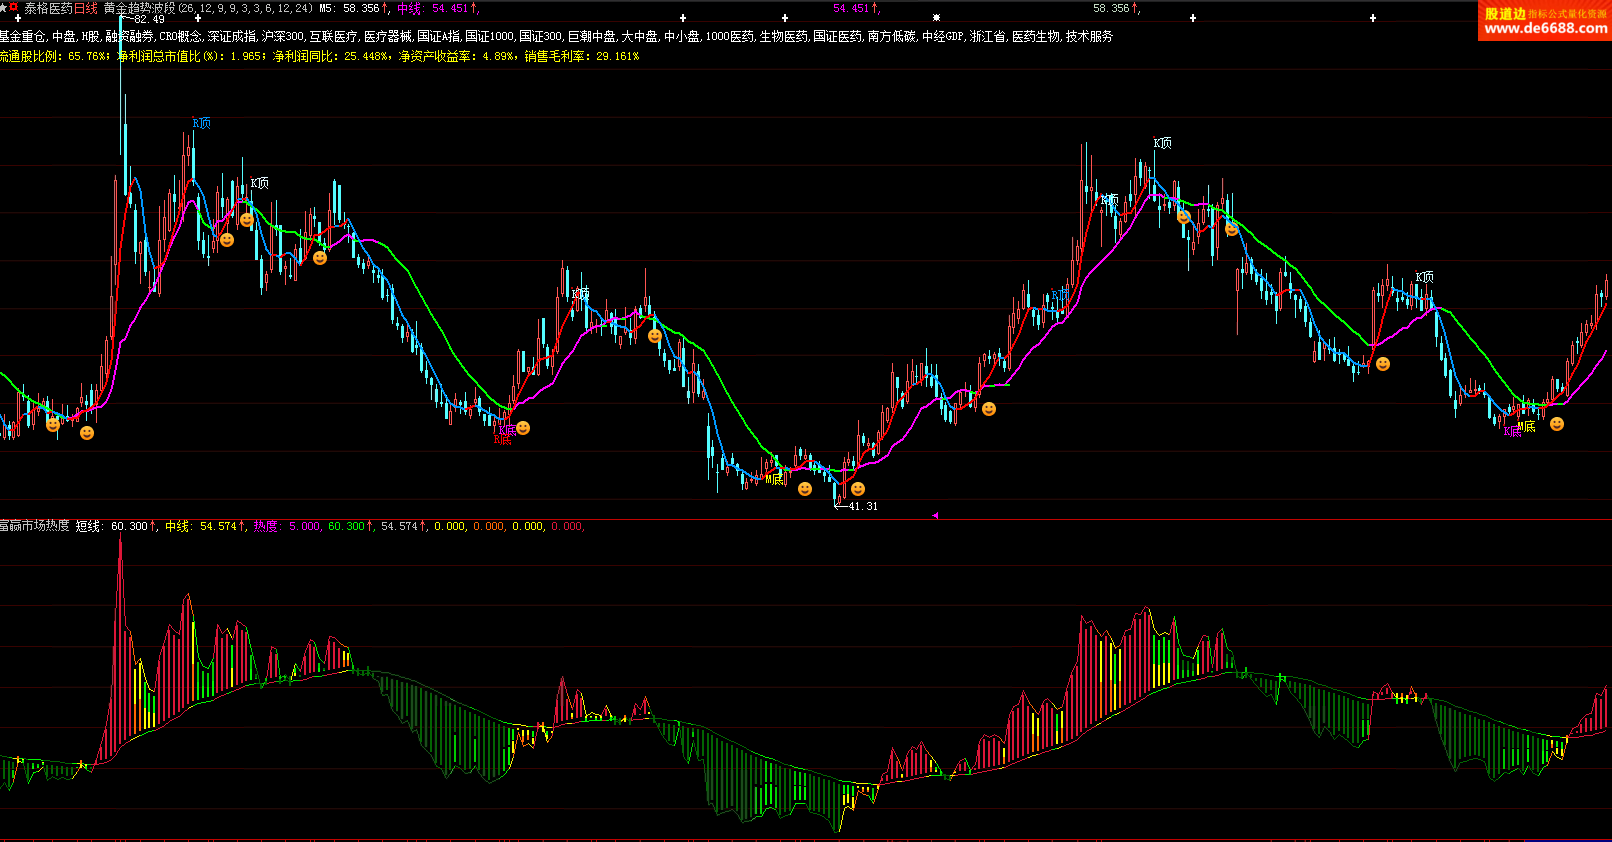Open the 富赢市场热度 indicator title

click(x=35, y=526)
